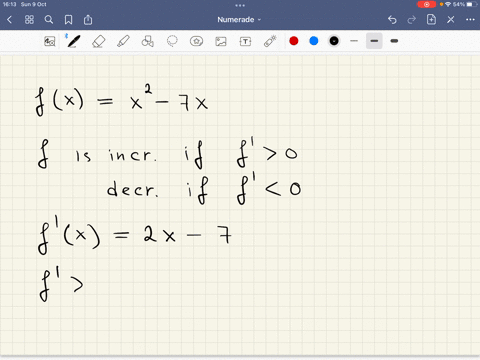This screenshot has height=360, width=480.
Task: Close the editing toolbar with X
Action: [451, 20]
